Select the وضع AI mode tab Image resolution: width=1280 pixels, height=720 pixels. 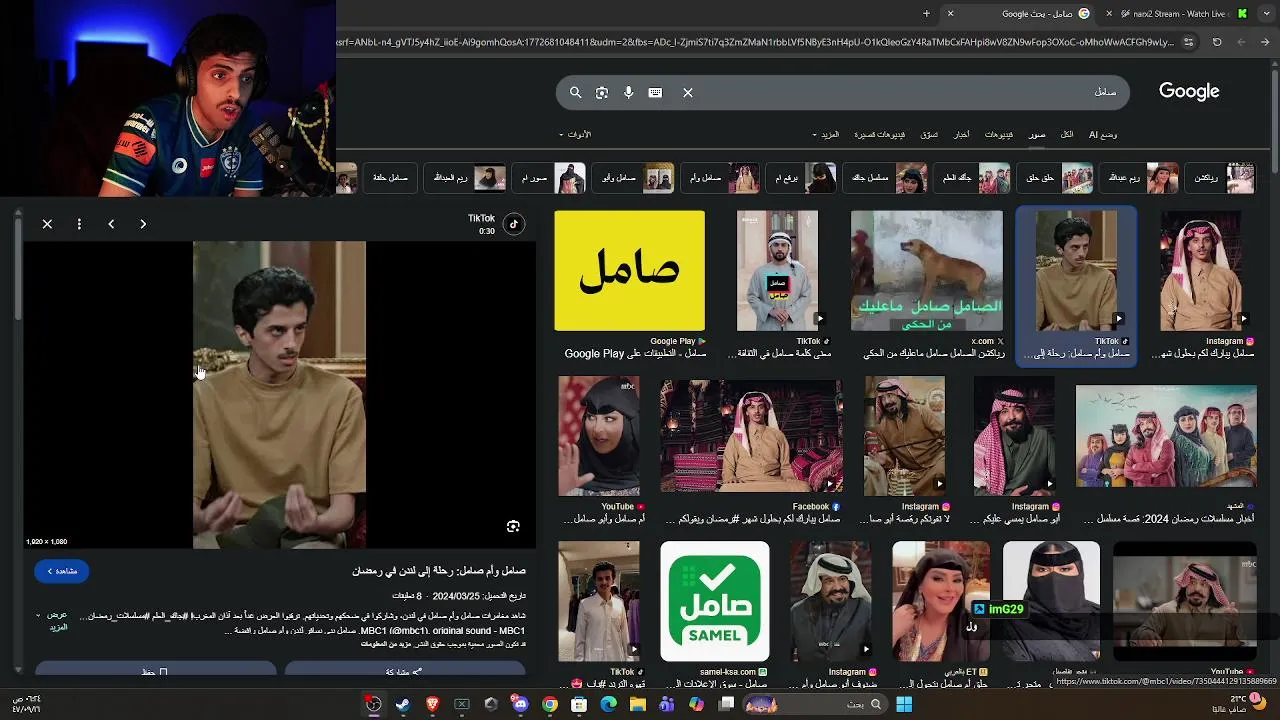[x=1103, y=134]
